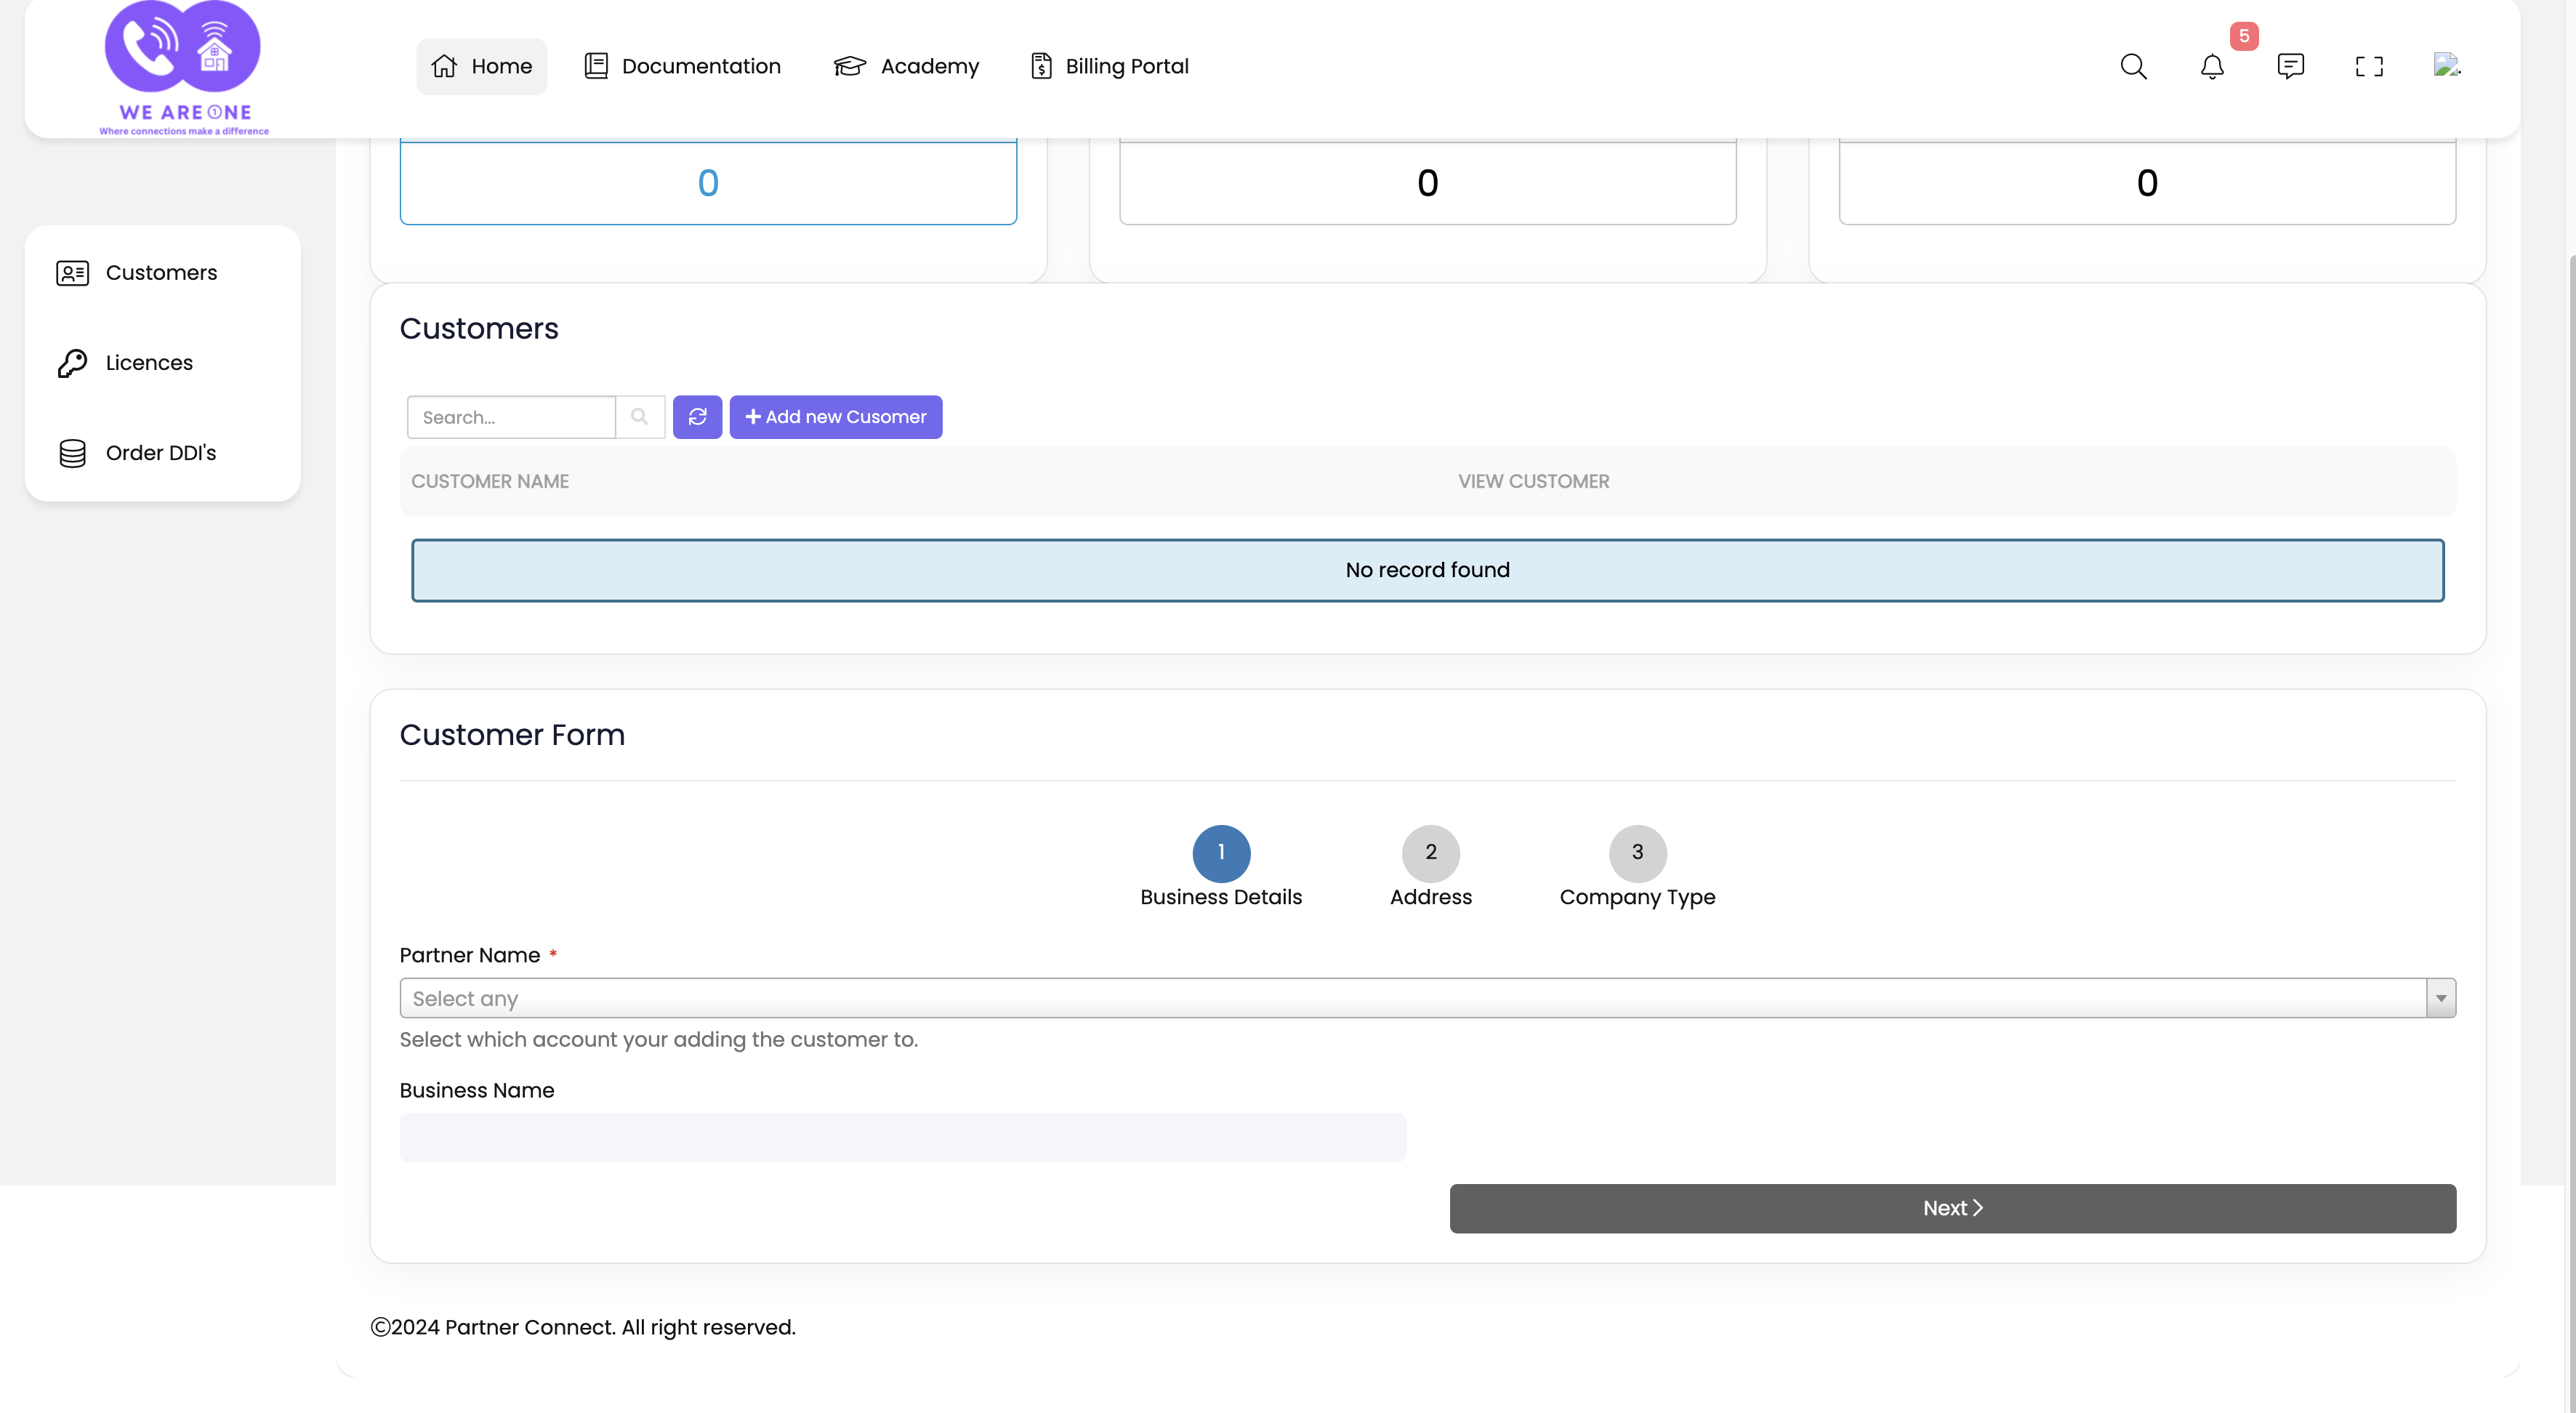Open the notifications bell icon

2212,67
